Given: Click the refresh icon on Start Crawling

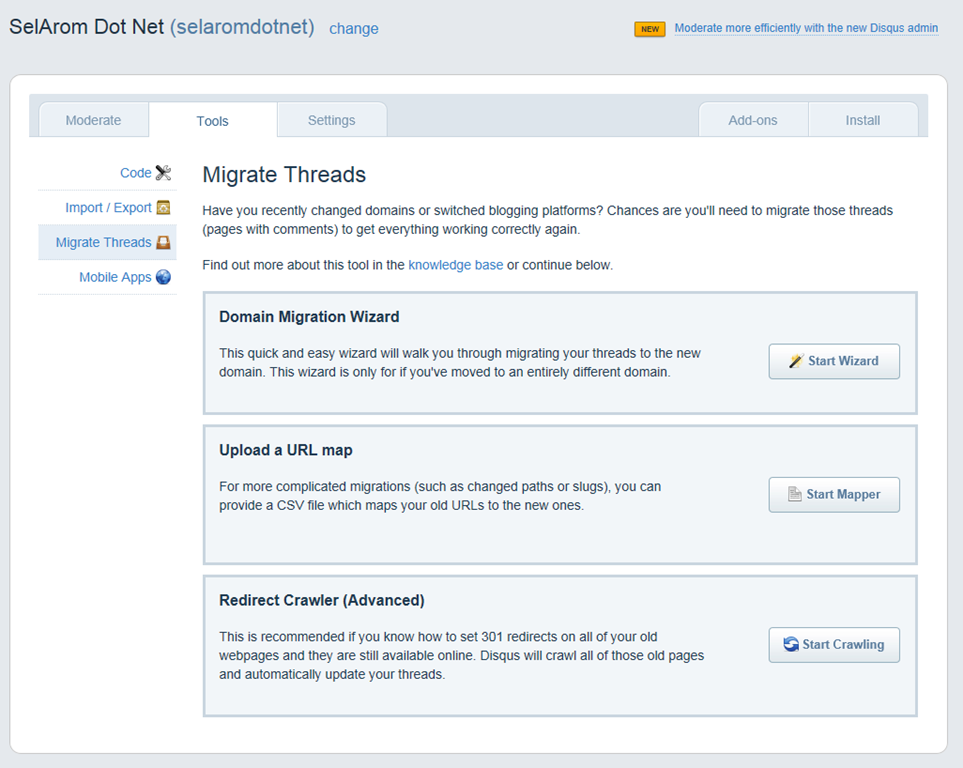Looking at the screenshot, I should pyautogui.click(x=791, y=645).
